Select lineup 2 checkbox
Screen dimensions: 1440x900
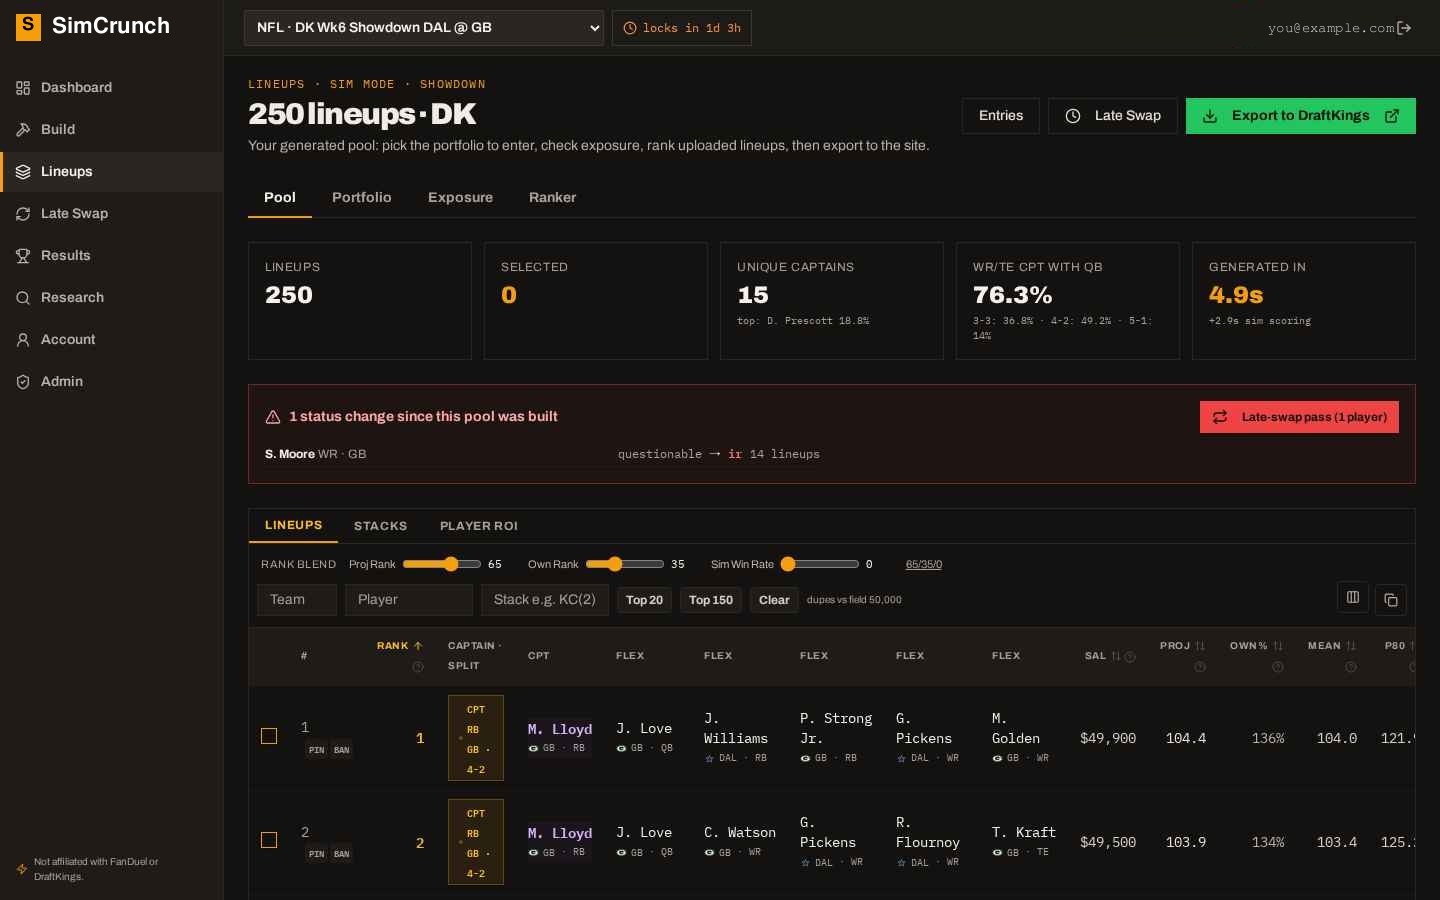[x=269, y=840]
